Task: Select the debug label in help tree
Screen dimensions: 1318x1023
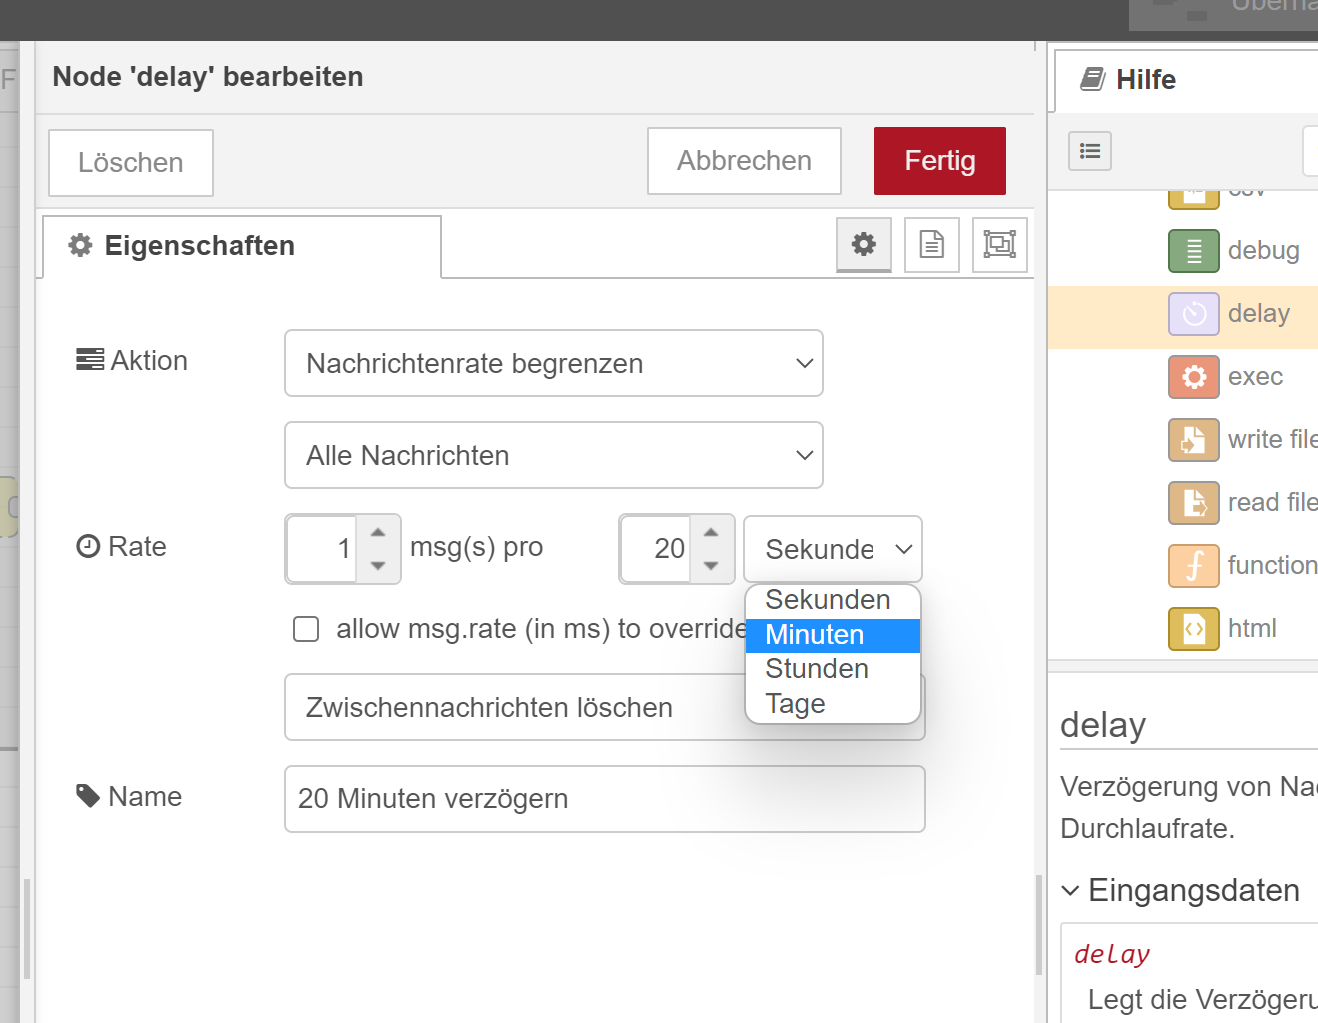Action: pos(1264,251)
